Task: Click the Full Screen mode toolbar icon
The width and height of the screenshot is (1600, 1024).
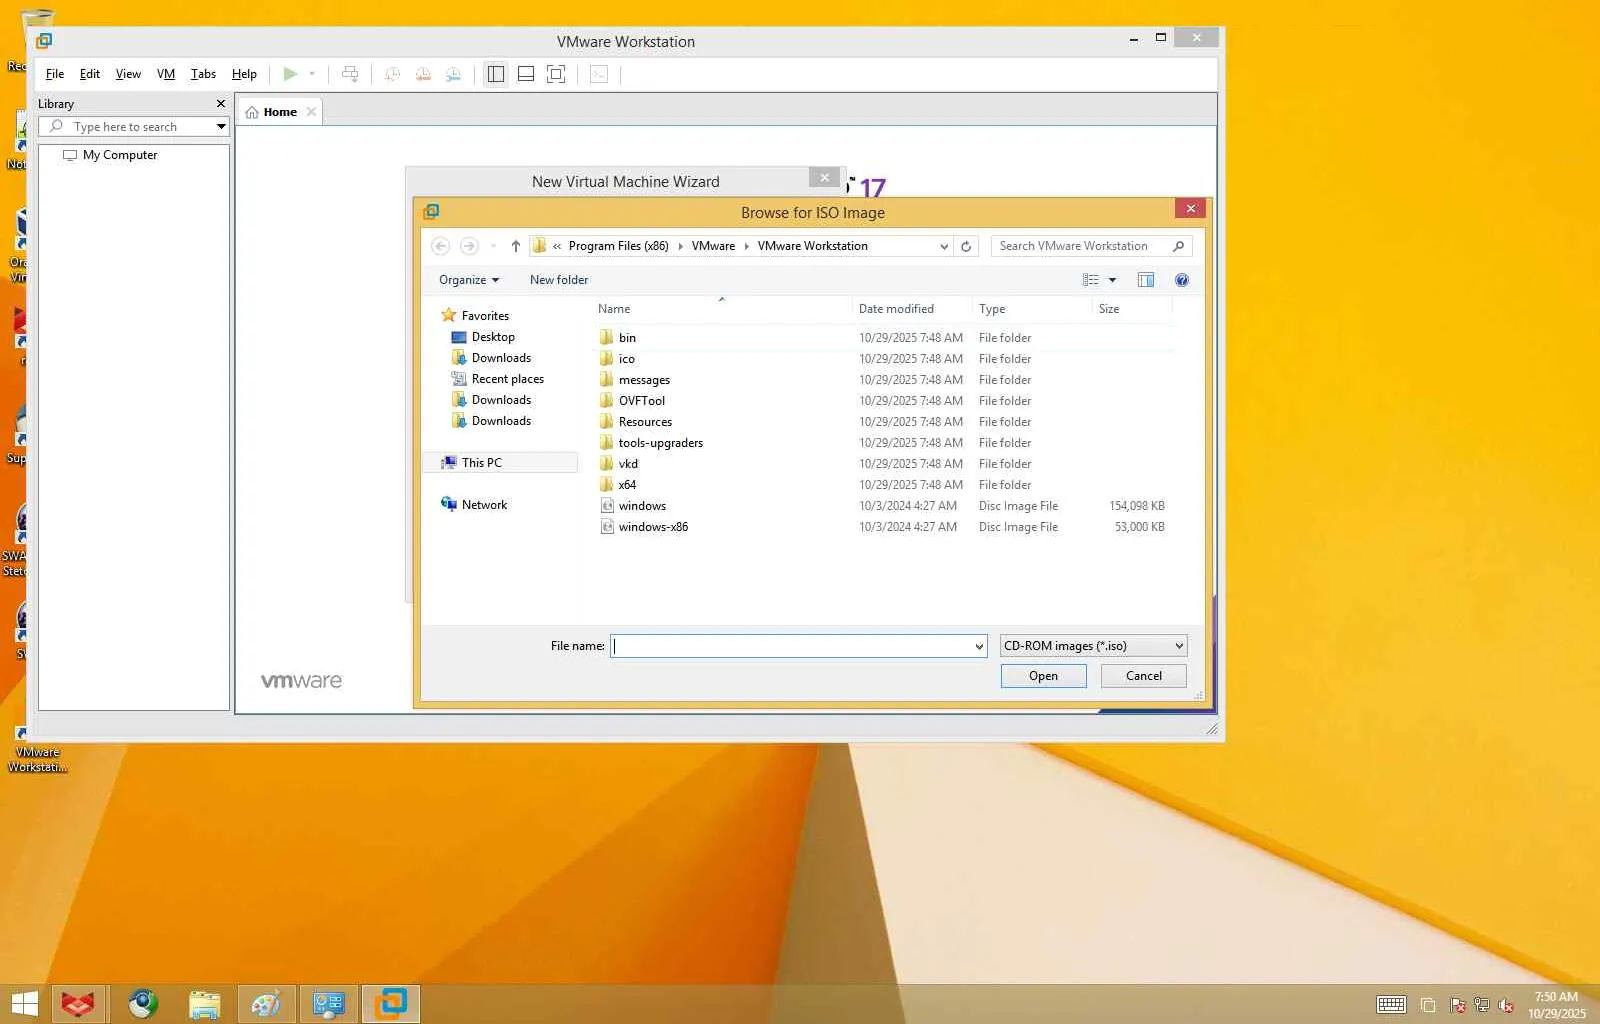Action: coord(556,74)
